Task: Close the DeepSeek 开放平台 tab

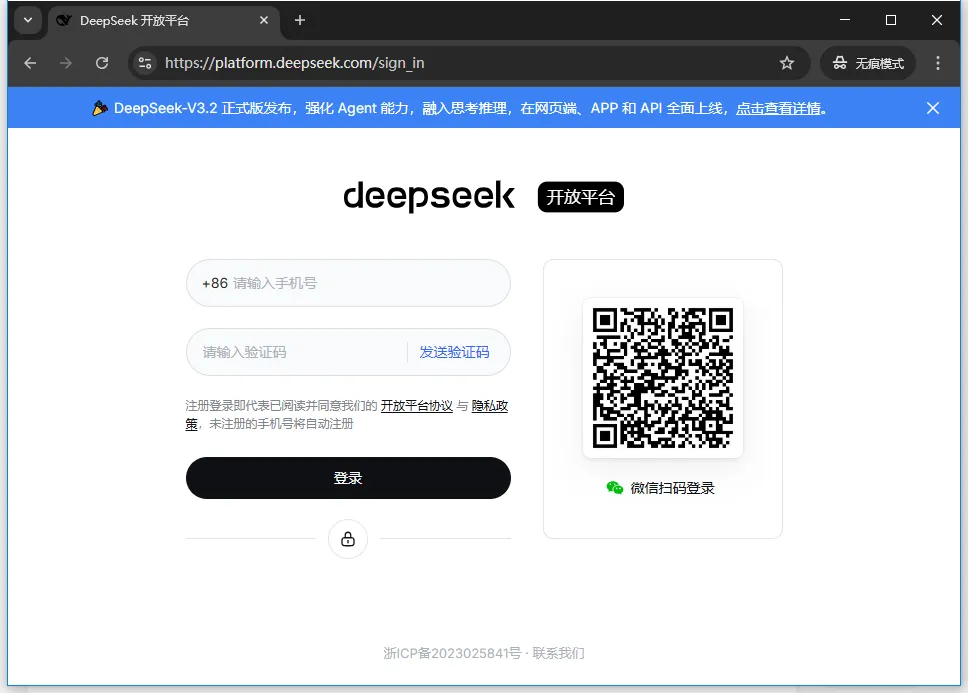Action: click(264, 20)
